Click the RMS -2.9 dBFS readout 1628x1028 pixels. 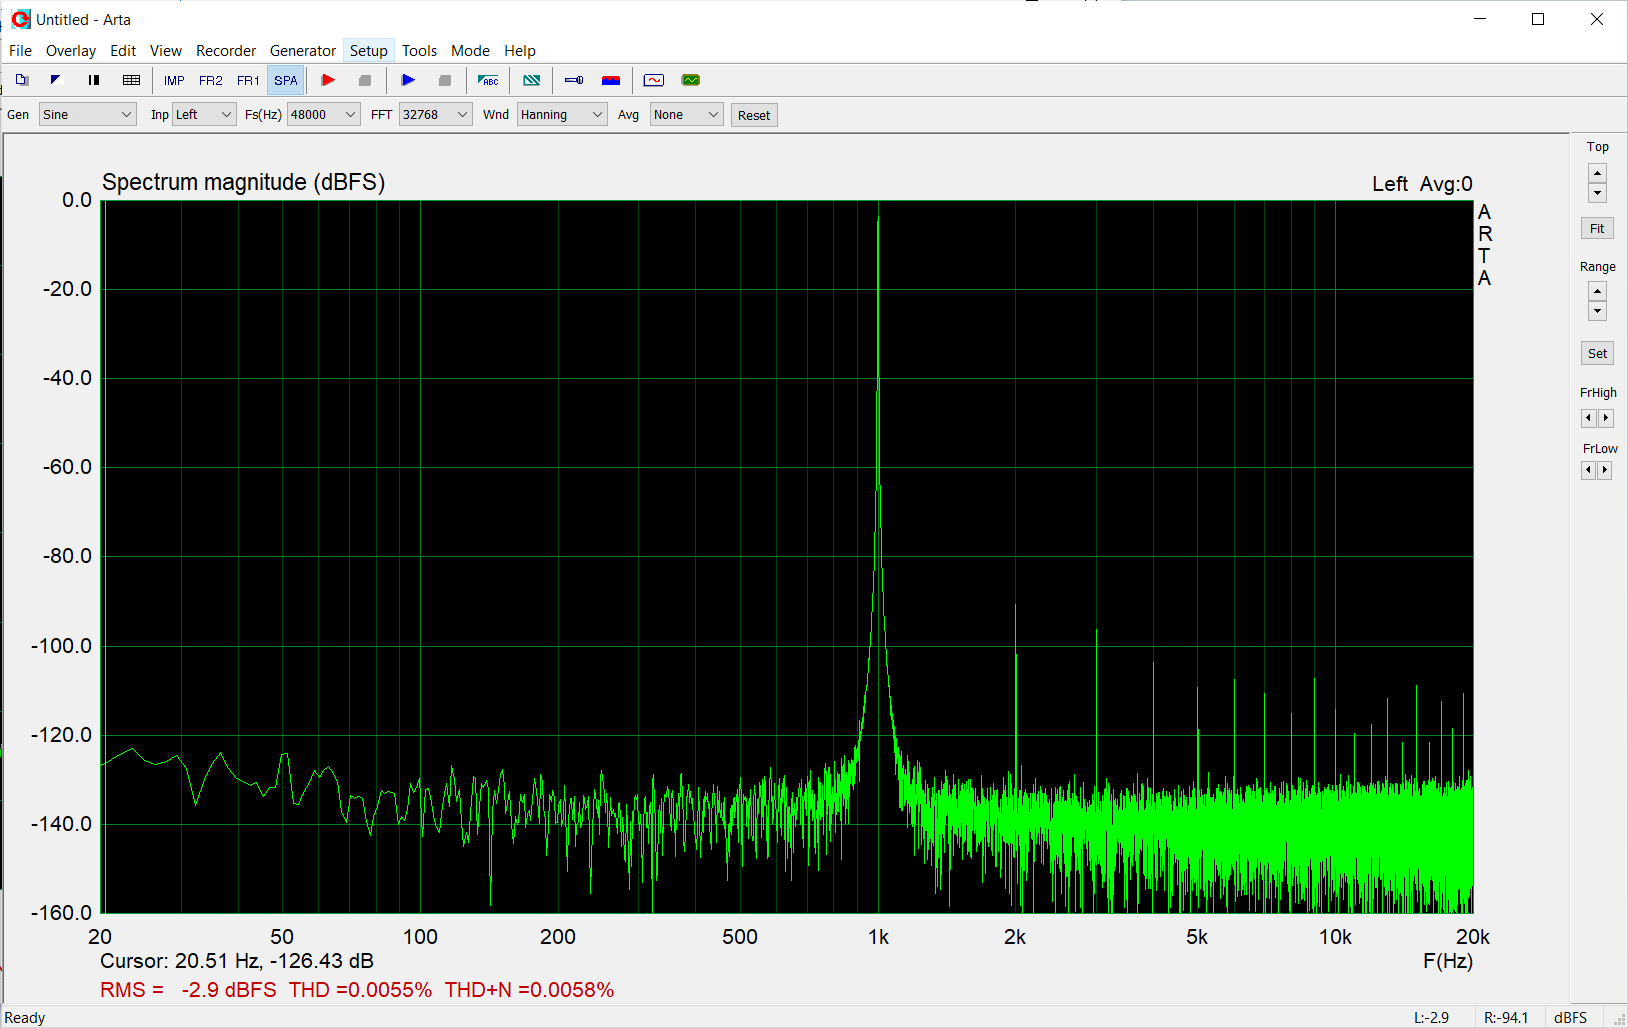point(188,990)
